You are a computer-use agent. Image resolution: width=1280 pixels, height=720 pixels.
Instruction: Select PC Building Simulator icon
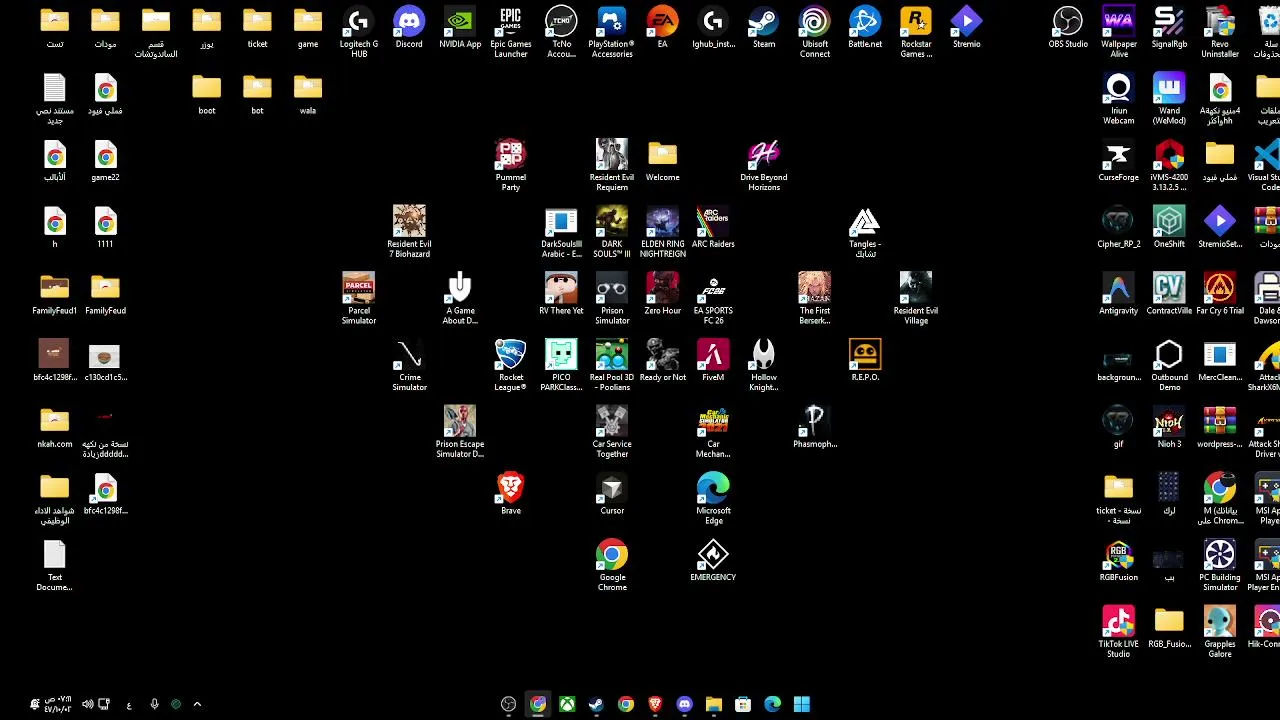[1220, 565]
